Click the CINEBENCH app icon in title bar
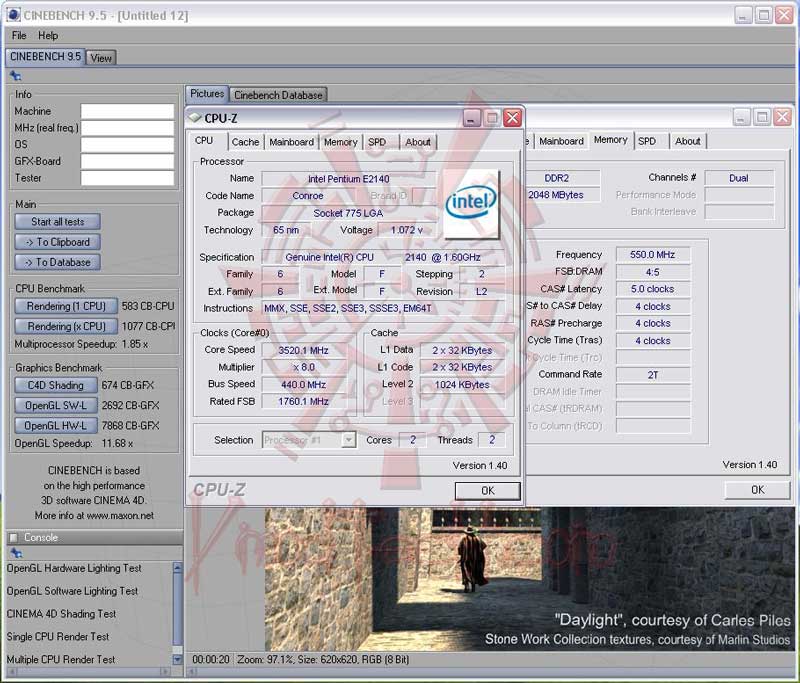 (x=14, y=15)
